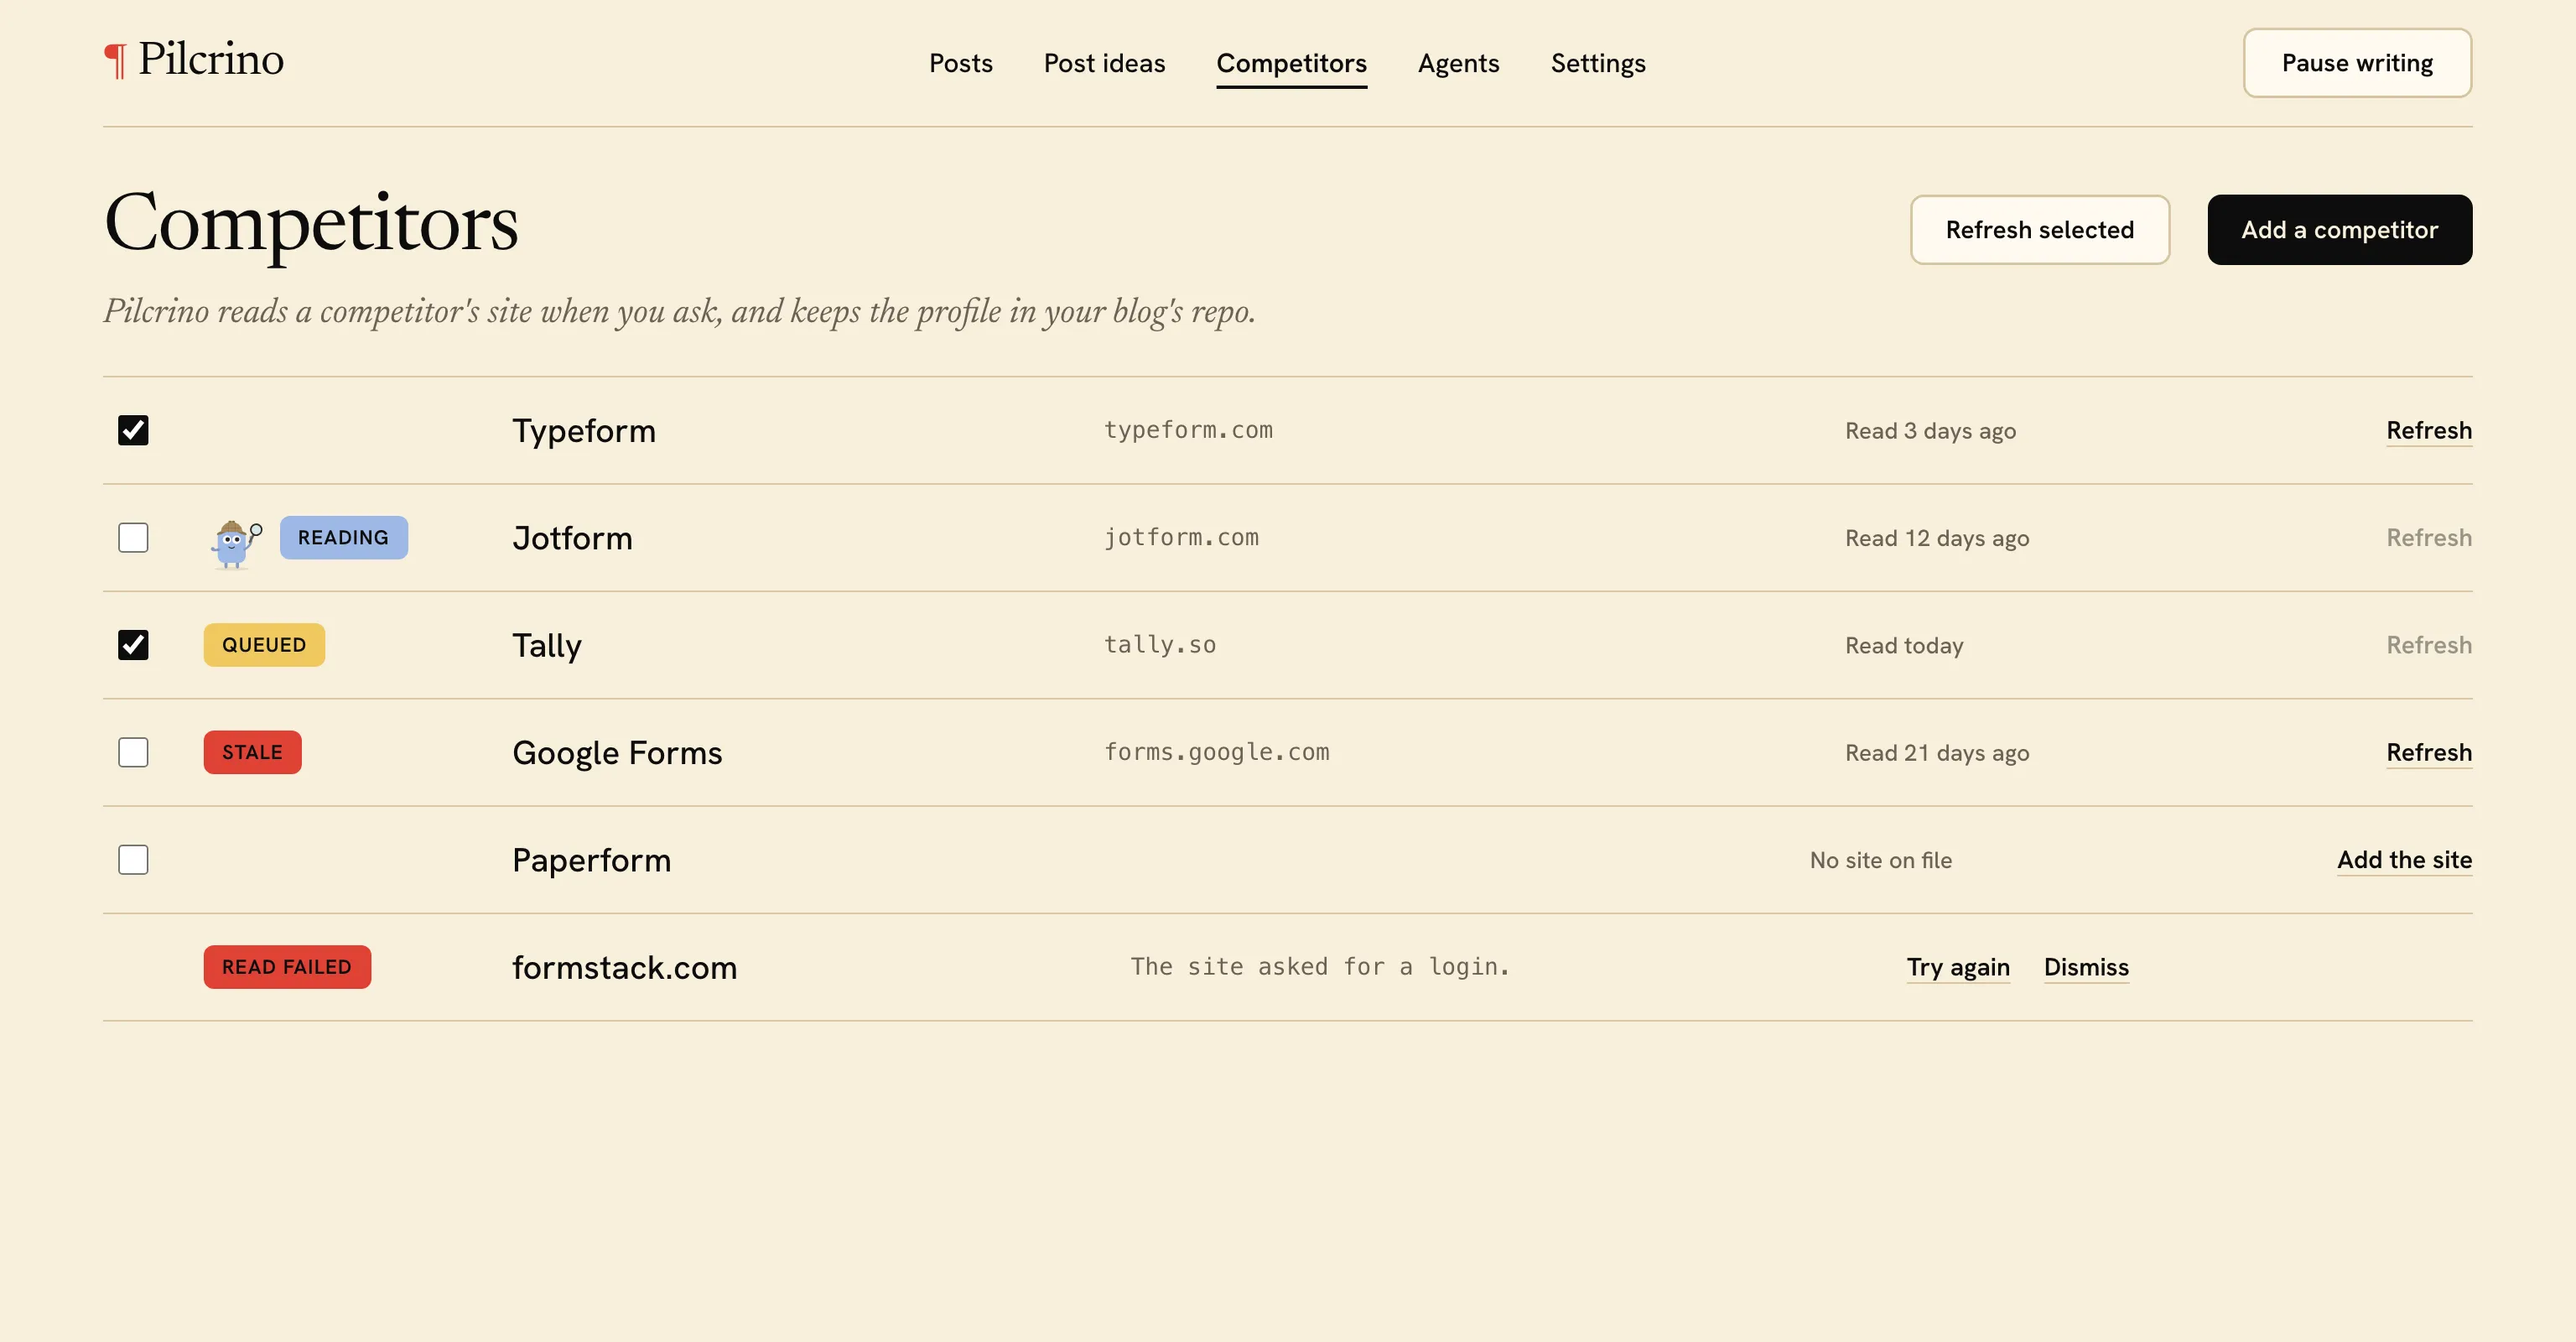
Task: Click the forms.google.com URL
Action: (x=1216, y=752)
